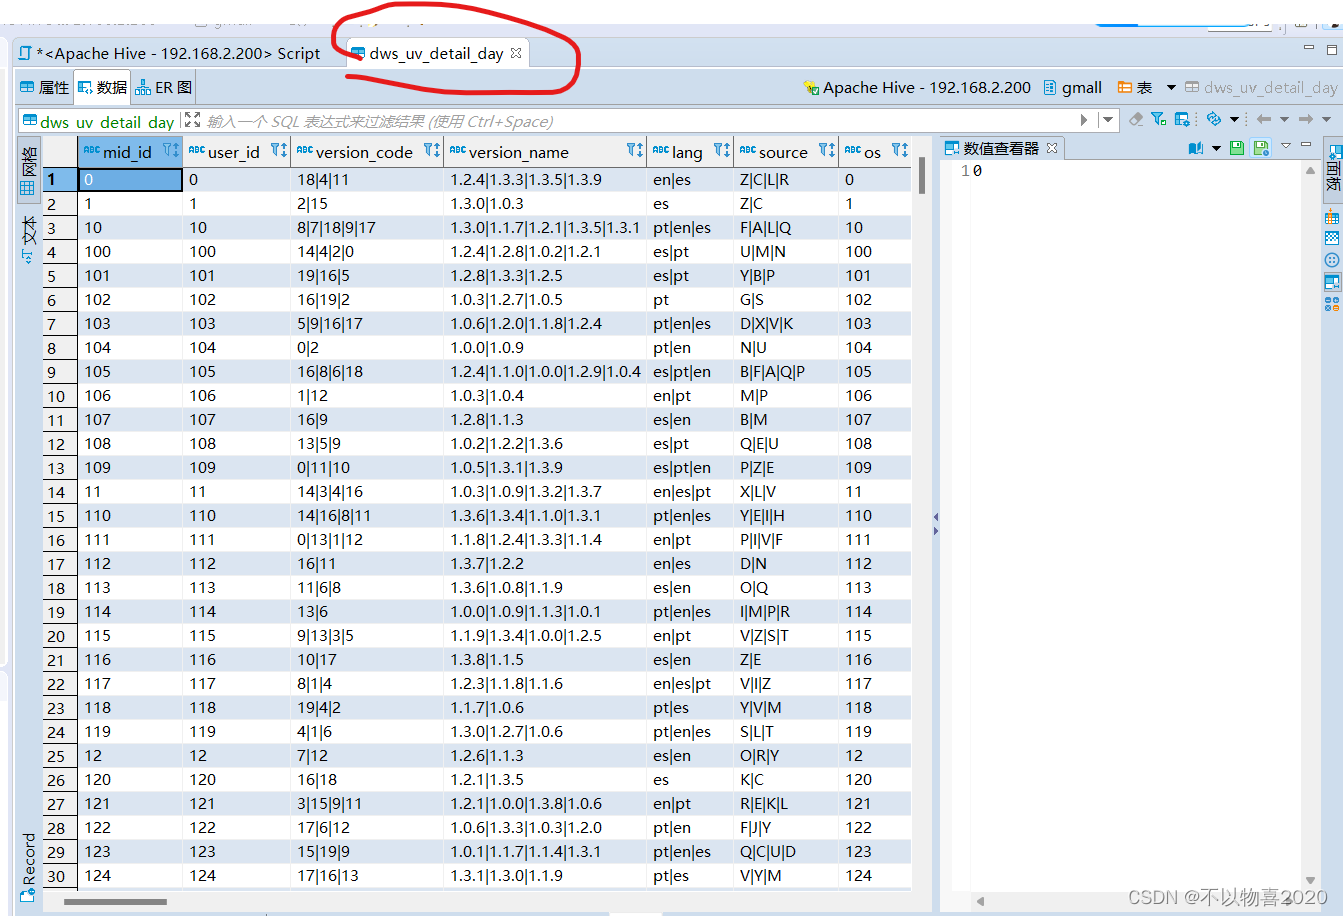
Task: Click the source cell B|F|A|Q|P
Action: 786,372
